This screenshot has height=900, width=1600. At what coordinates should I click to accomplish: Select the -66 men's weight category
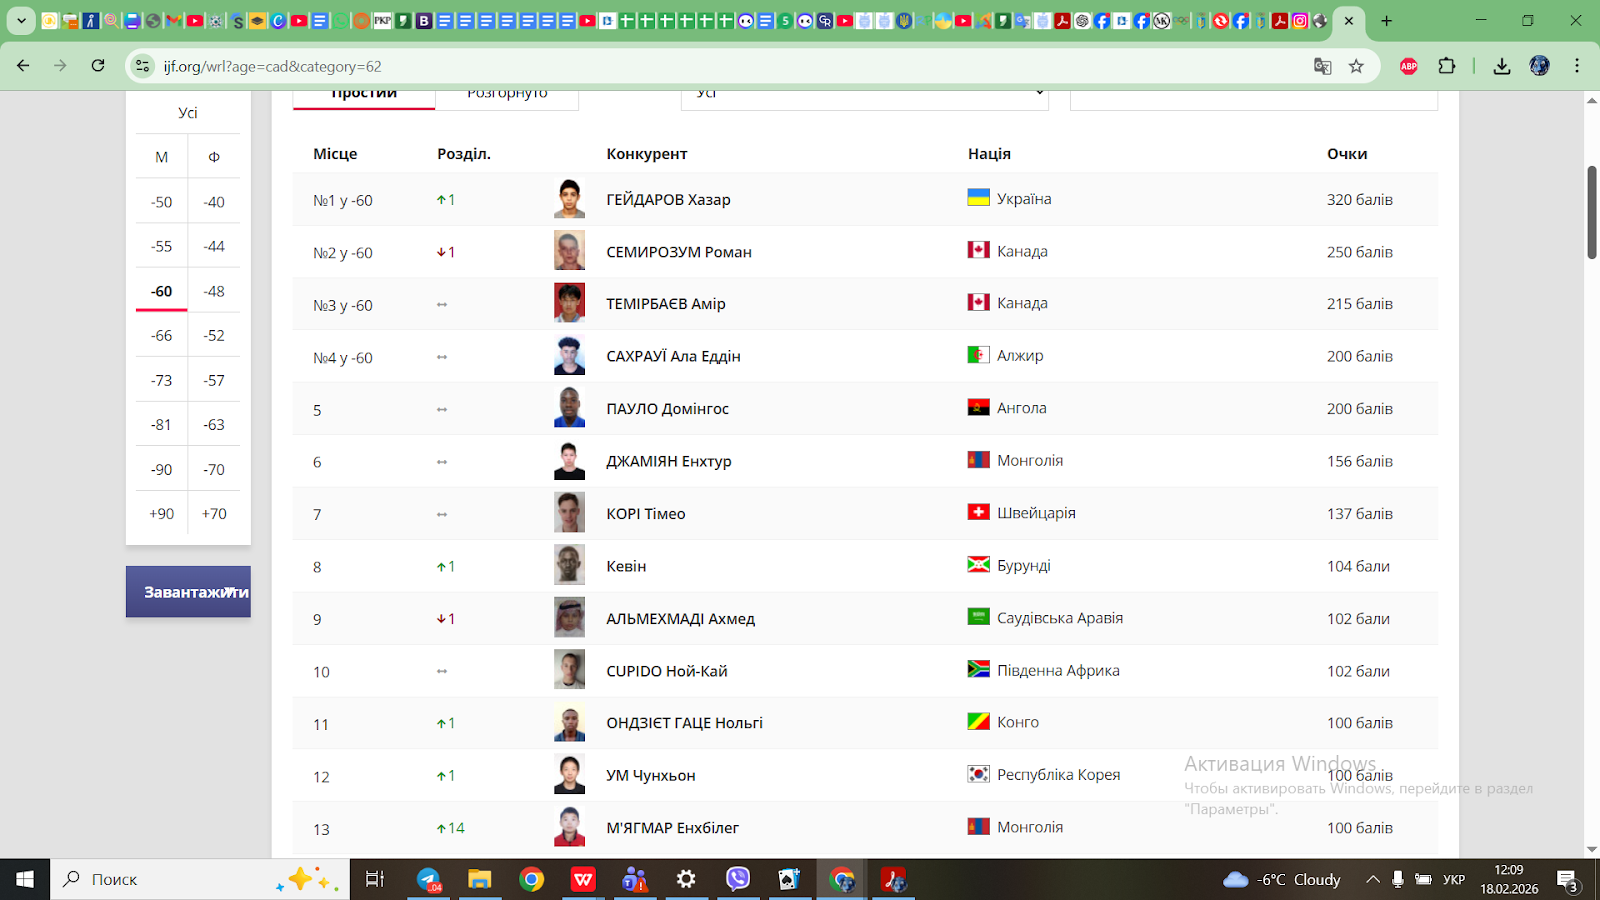(162, 336)
